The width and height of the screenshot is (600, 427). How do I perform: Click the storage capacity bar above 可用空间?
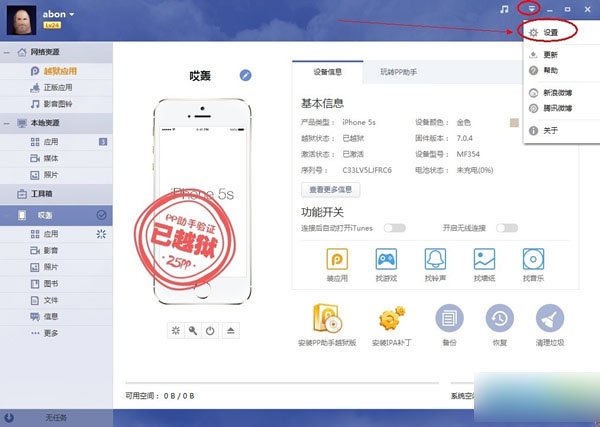282,383
